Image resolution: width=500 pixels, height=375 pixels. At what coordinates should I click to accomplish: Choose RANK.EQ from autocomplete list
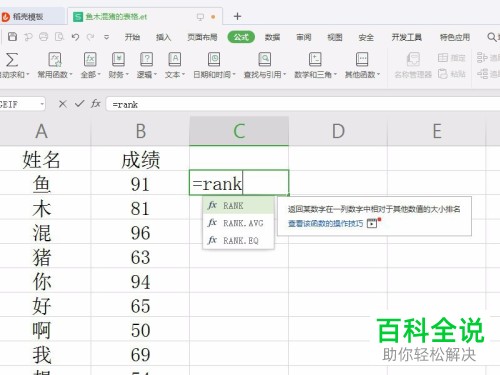pyautogui.click(x=238, y=240)
